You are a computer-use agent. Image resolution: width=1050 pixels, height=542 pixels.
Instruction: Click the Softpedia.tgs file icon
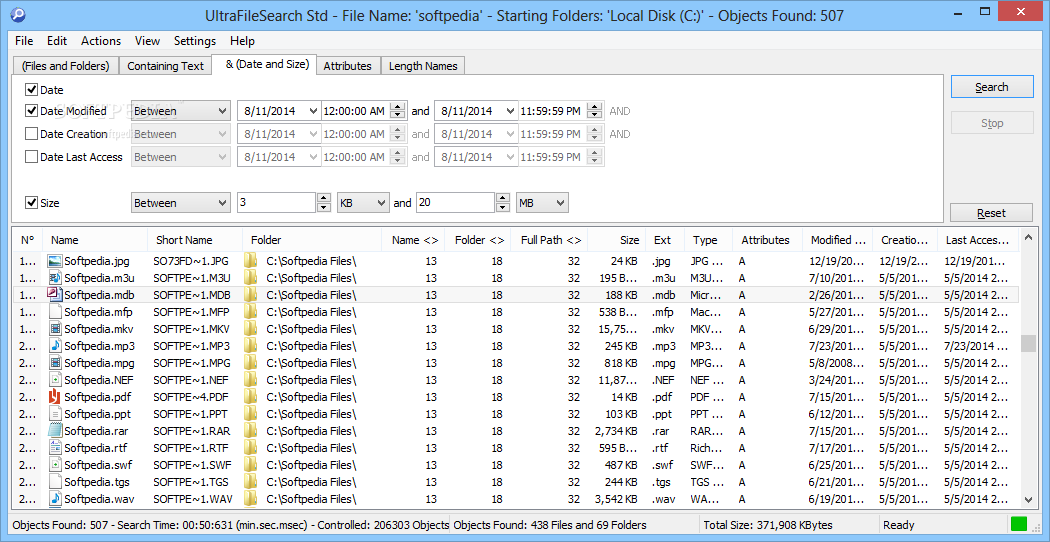pos(55,482)
